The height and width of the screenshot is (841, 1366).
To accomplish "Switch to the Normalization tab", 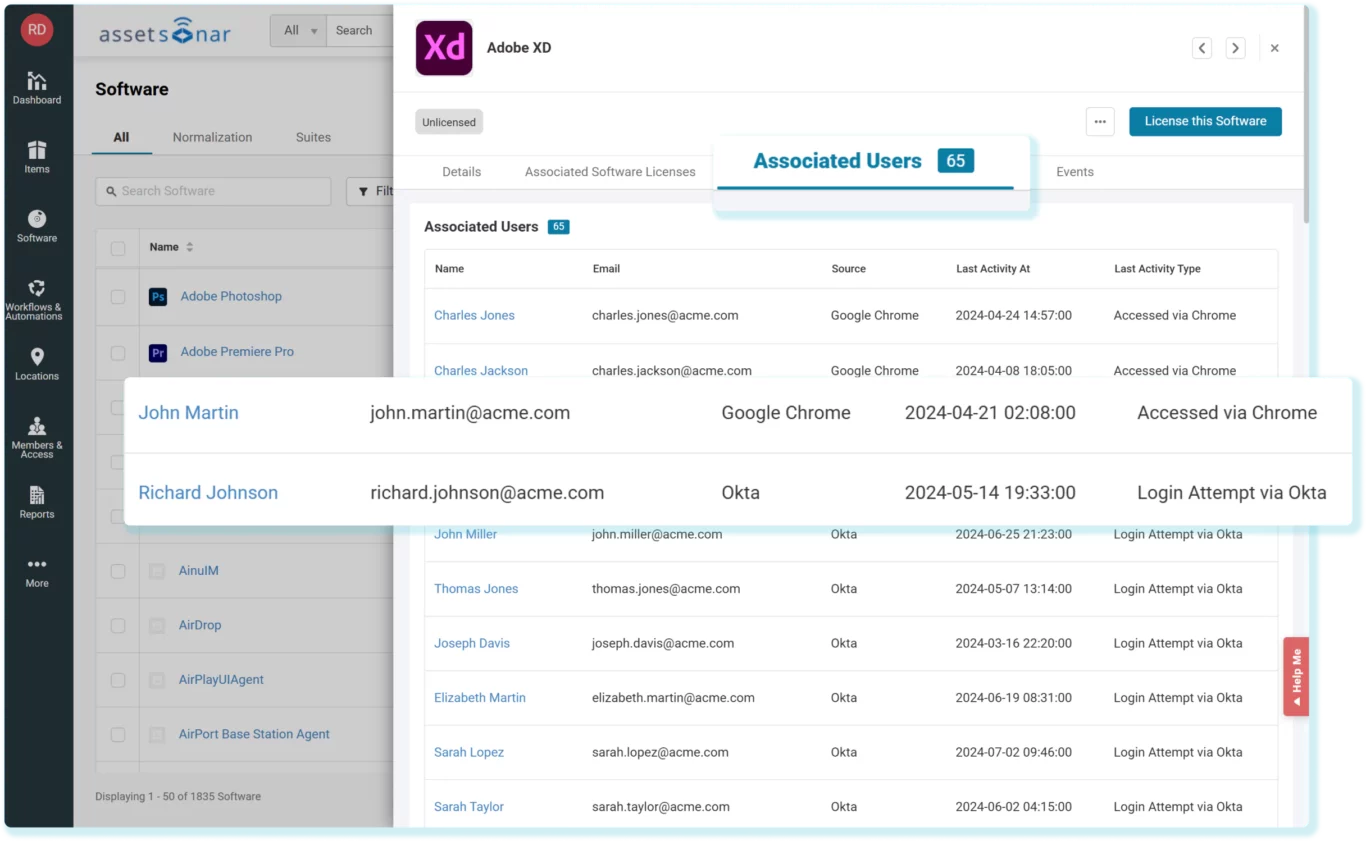I will (x=212, y=137).
